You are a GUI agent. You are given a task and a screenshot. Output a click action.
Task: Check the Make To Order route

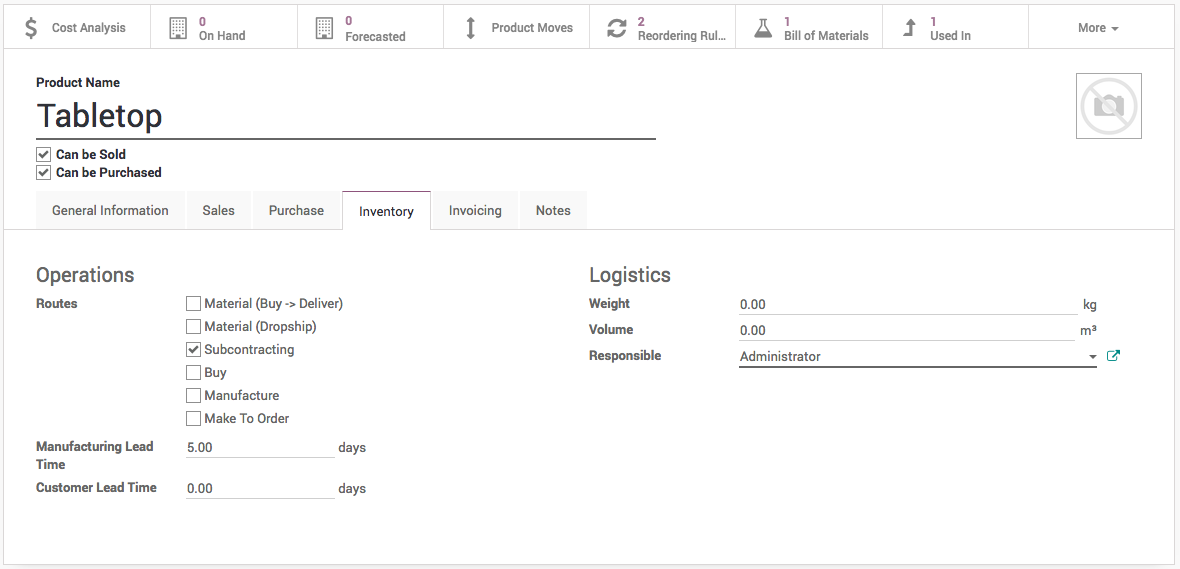point(194,419)
